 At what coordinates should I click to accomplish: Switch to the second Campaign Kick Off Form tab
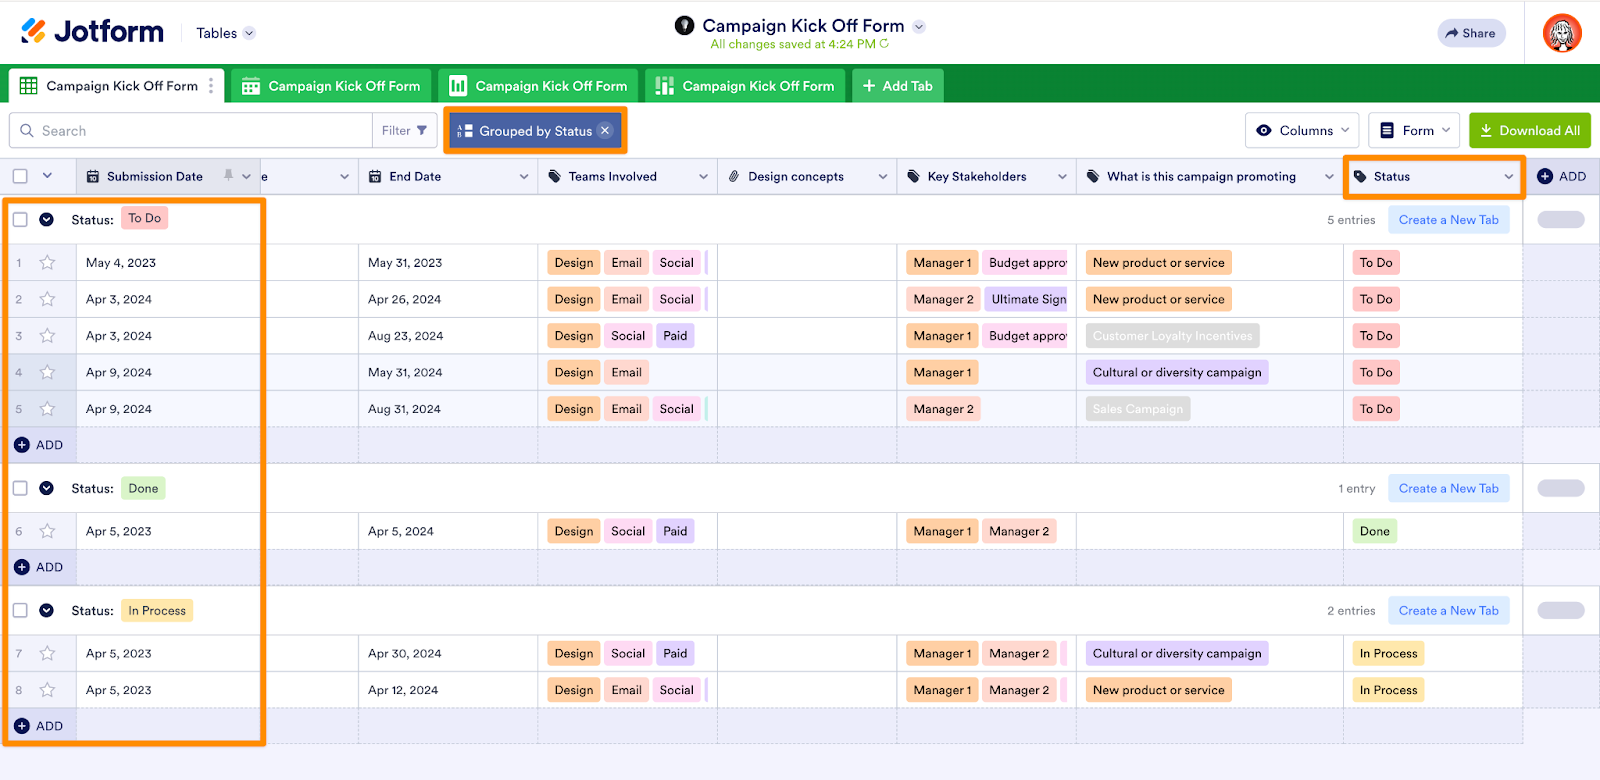(x=333, y=86)
